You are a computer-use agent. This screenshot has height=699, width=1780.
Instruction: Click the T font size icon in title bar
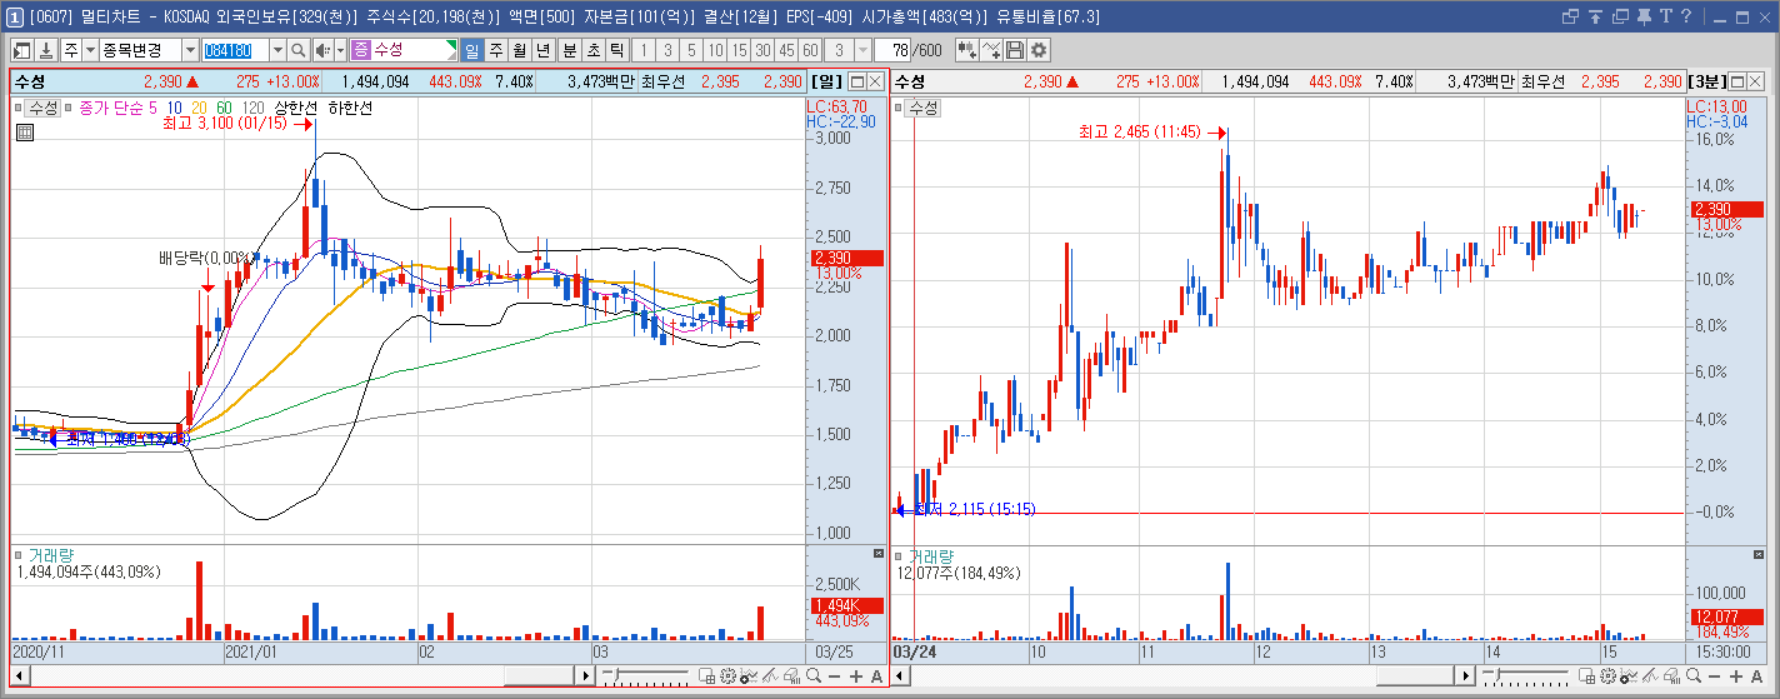(1665, 17)
